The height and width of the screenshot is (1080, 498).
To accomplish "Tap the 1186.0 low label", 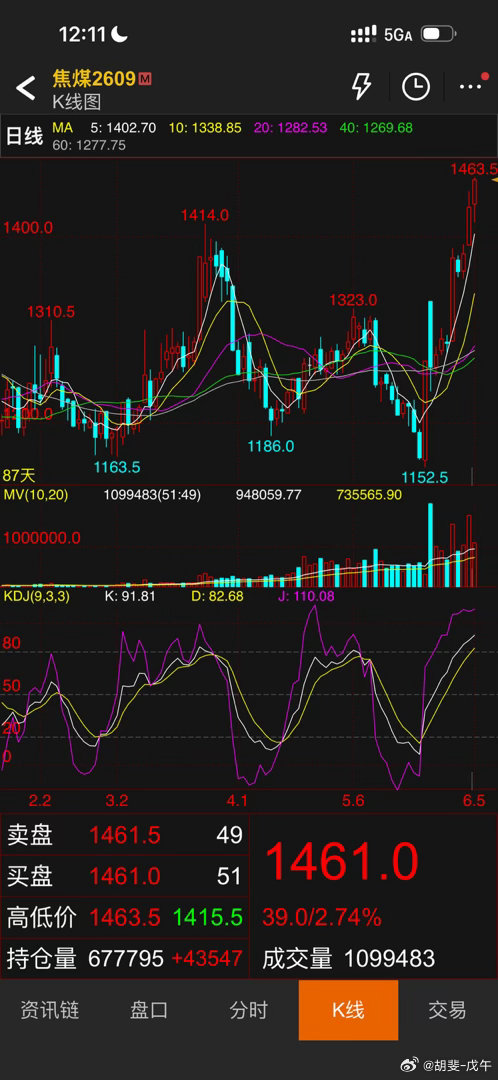I will pyautogui.click(x=271, y=446).
